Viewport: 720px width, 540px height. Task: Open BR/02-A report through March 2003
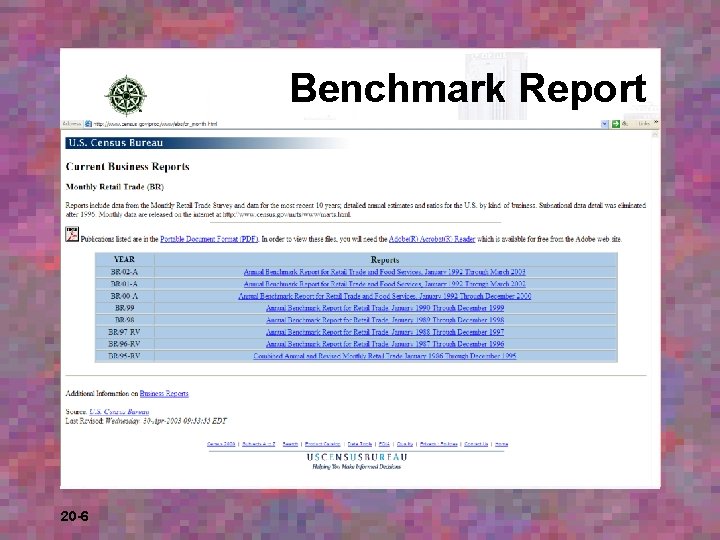pyautogui.click(x=384, y=272)
